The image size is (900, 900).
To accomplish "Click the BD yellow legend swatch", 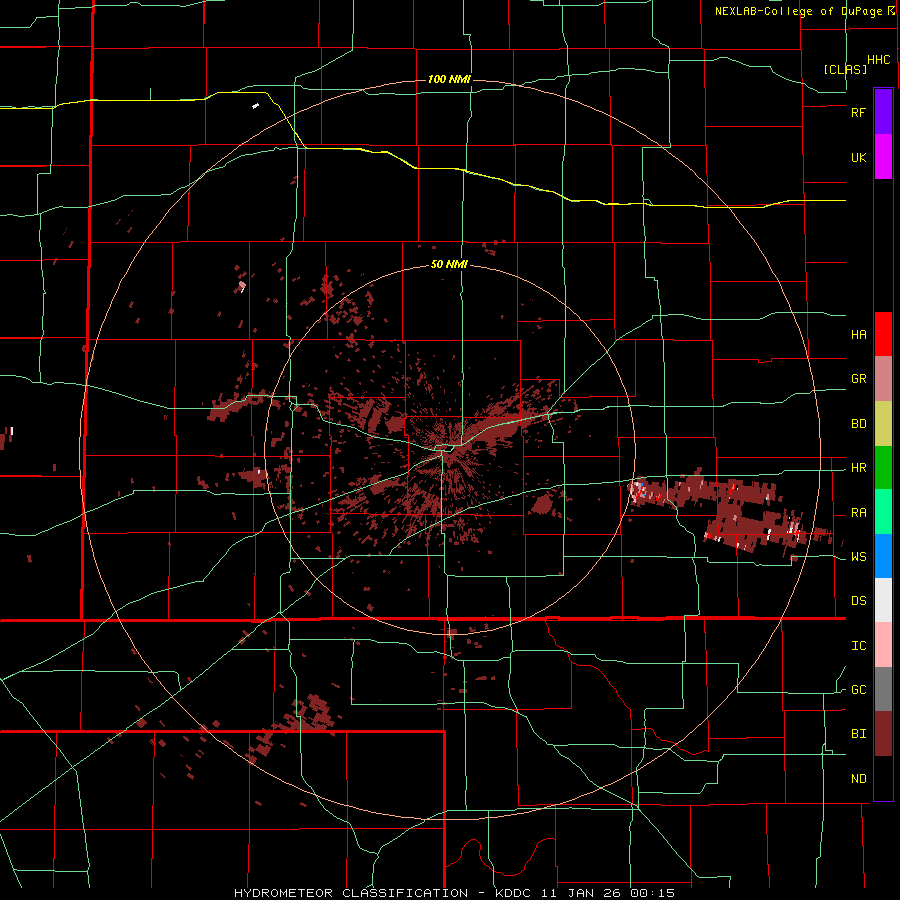I will coord(883,424).
